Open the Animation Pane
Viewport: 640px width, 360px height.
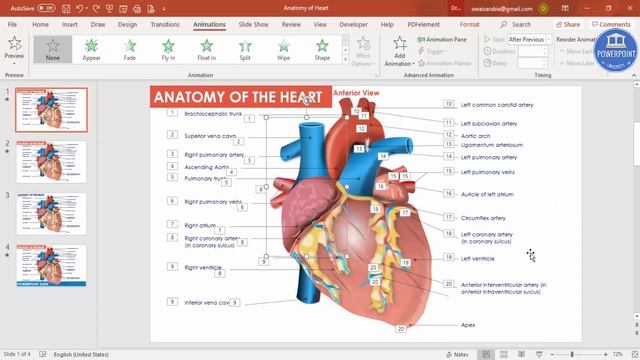click(x=442, y=40)
